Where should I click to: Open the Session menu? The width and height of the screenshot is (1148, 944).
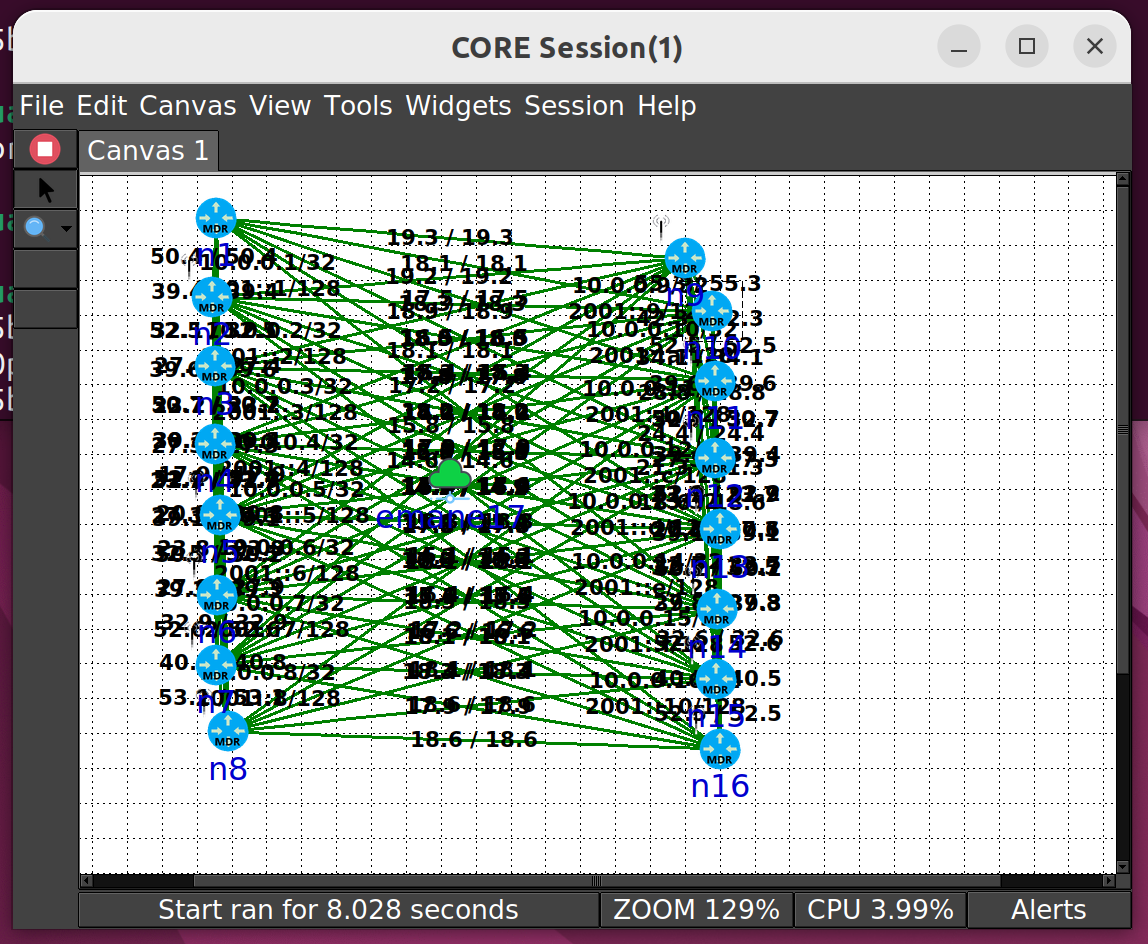pyautogui.click(x=575, y=105)
